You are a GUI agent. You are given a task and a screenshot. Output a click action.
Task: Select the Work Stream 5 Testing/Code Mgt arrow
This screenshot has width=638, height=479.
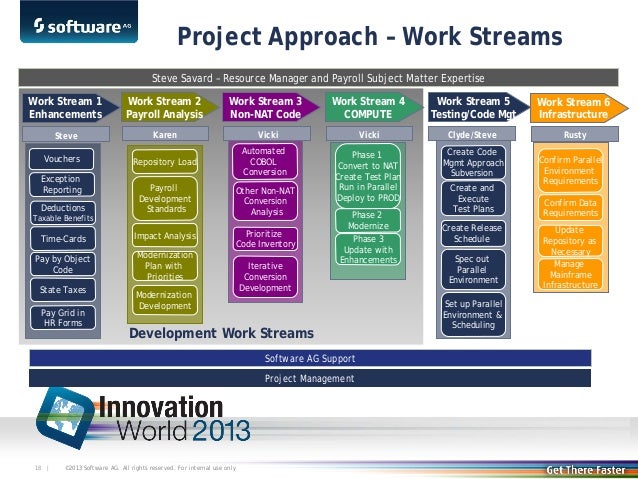(x=478, y=107)
